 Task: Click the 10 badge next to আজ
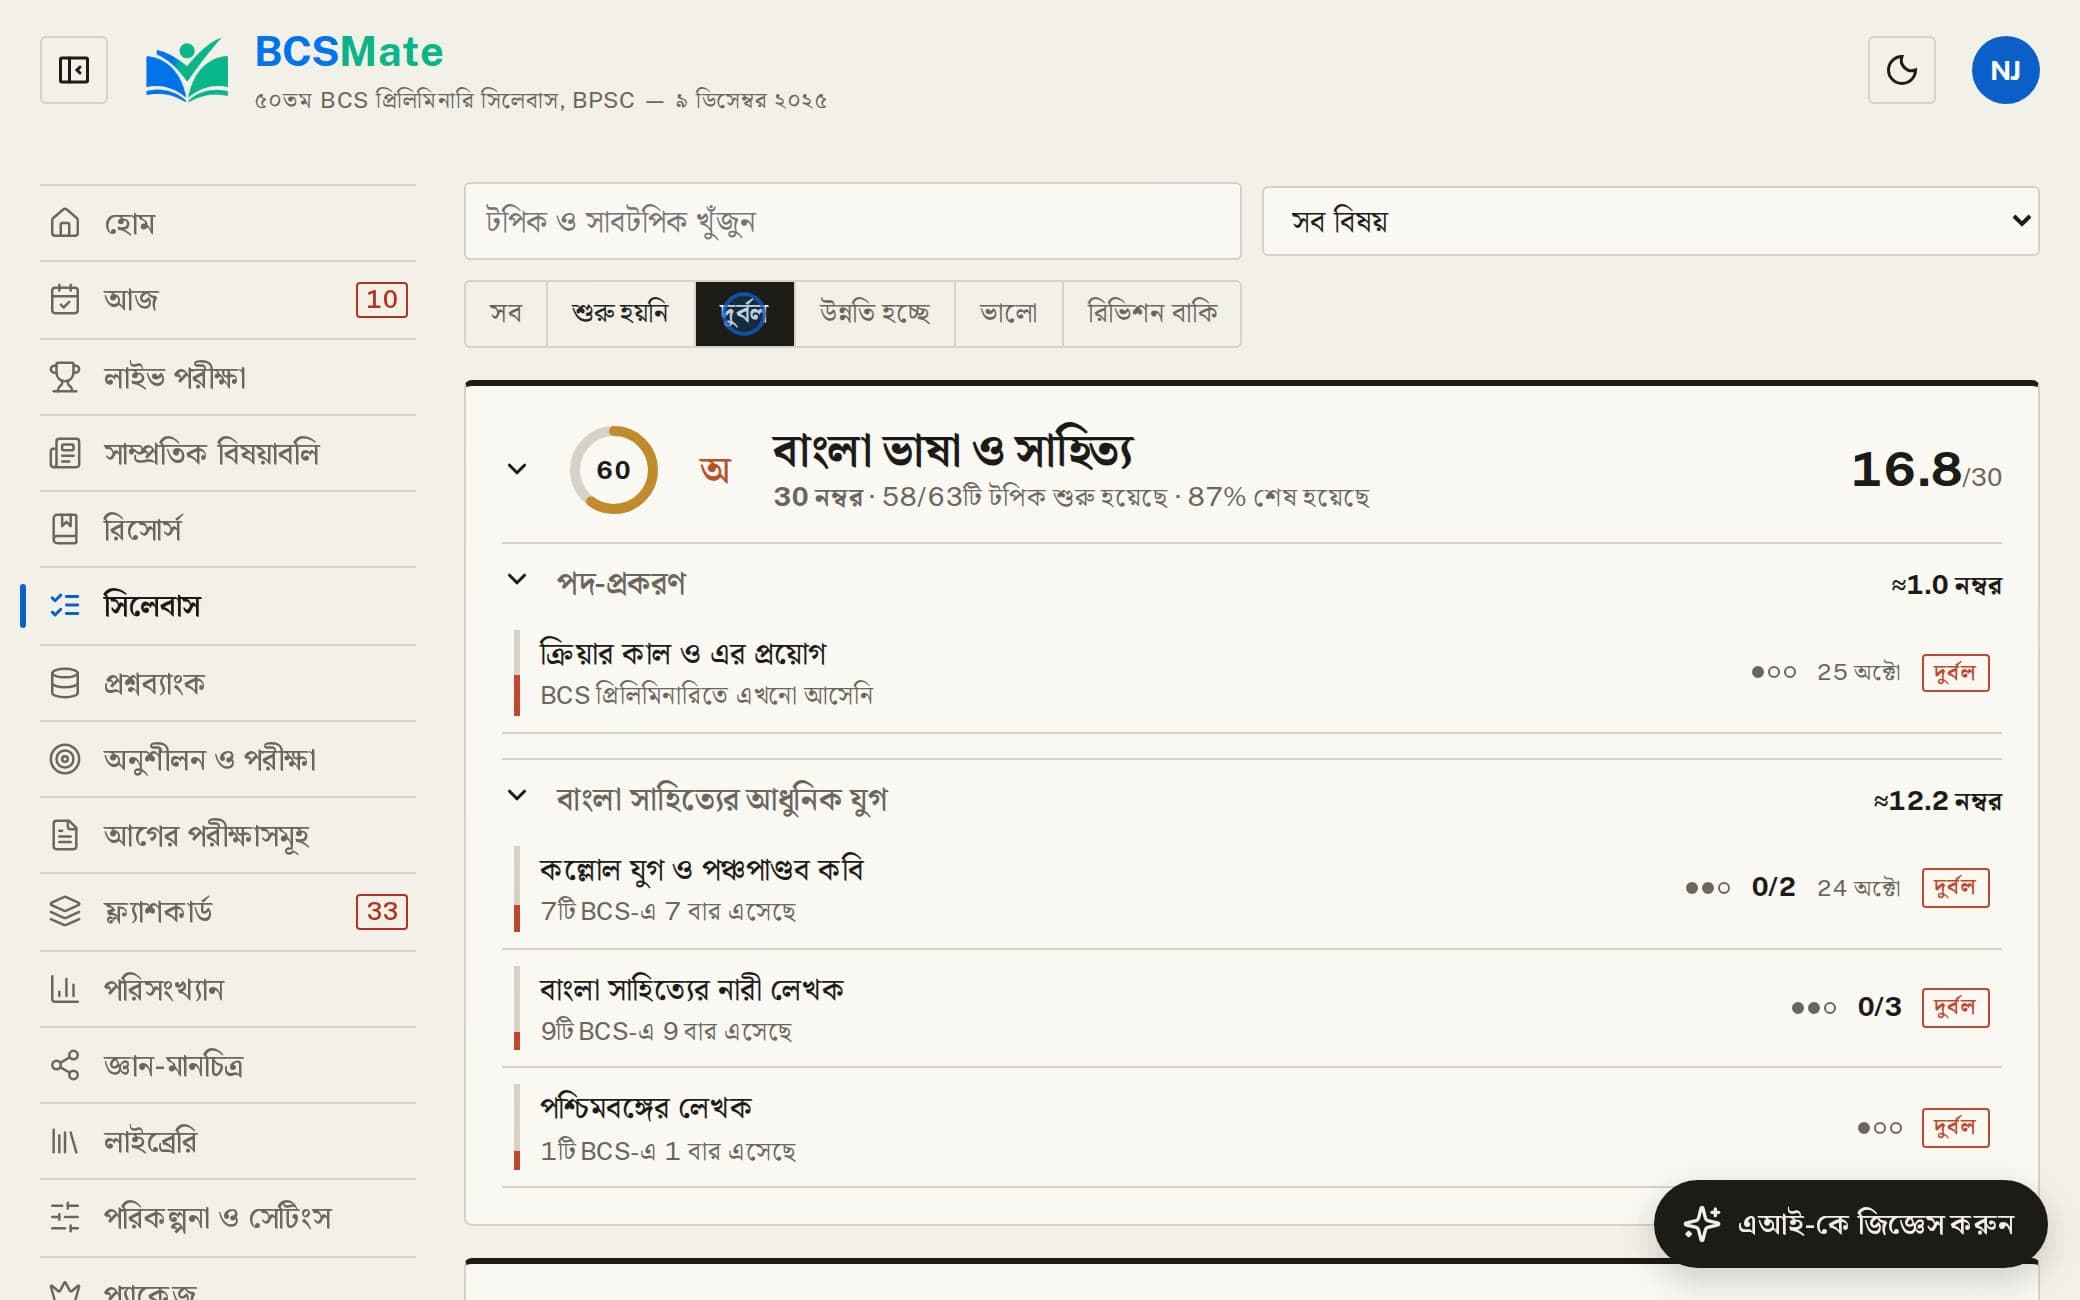coord(382,300)
